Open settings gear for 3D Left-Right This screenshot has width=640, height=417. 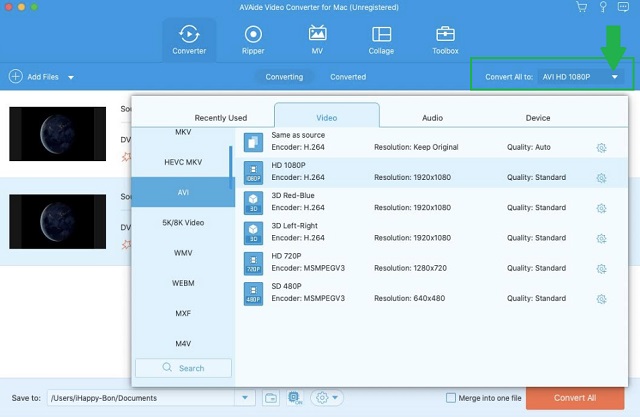601,238
